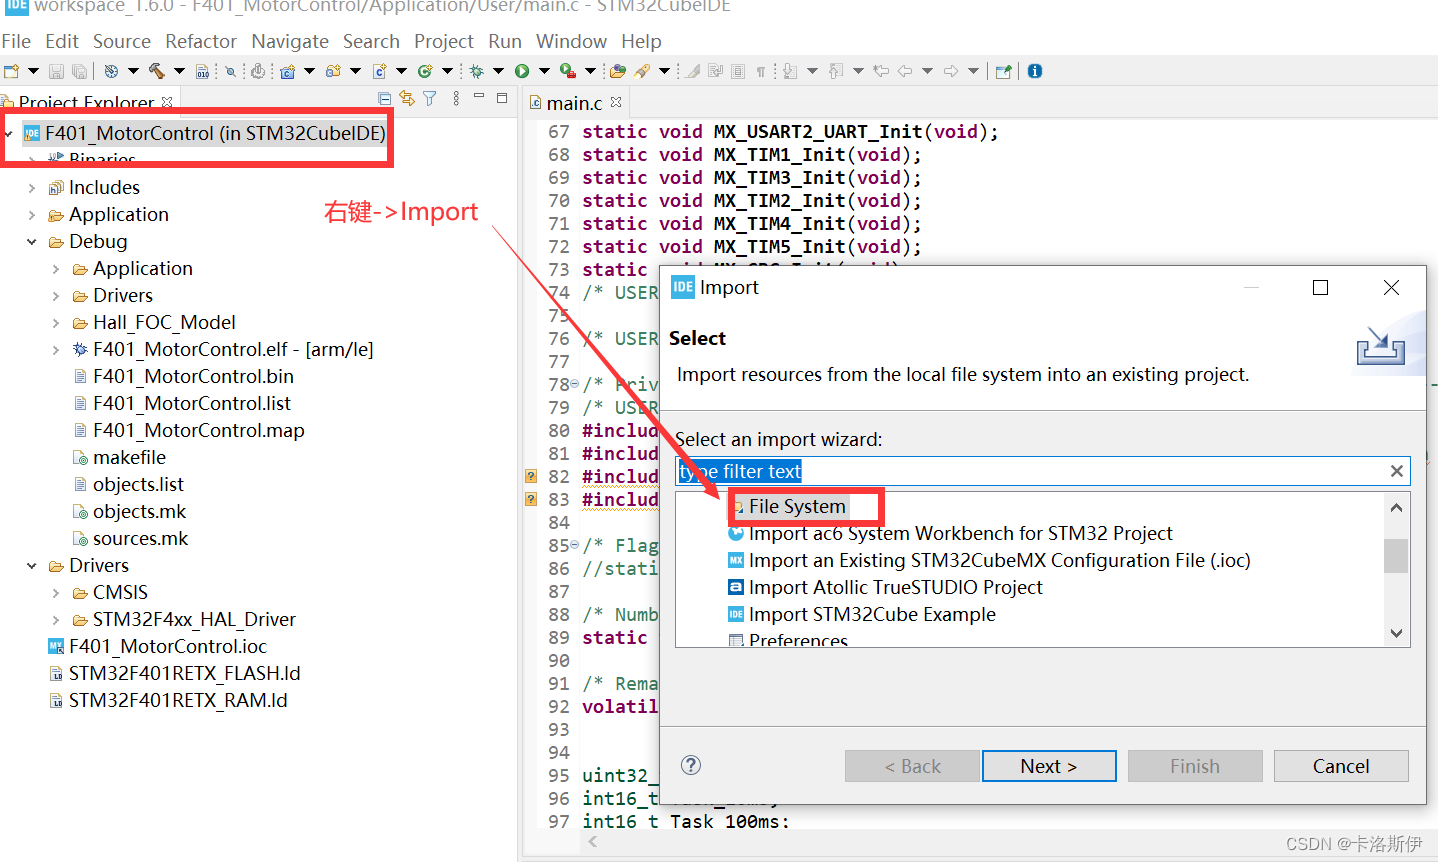The image size is (1438, 862).
Task: Open the Project menu
Action: 444,41
